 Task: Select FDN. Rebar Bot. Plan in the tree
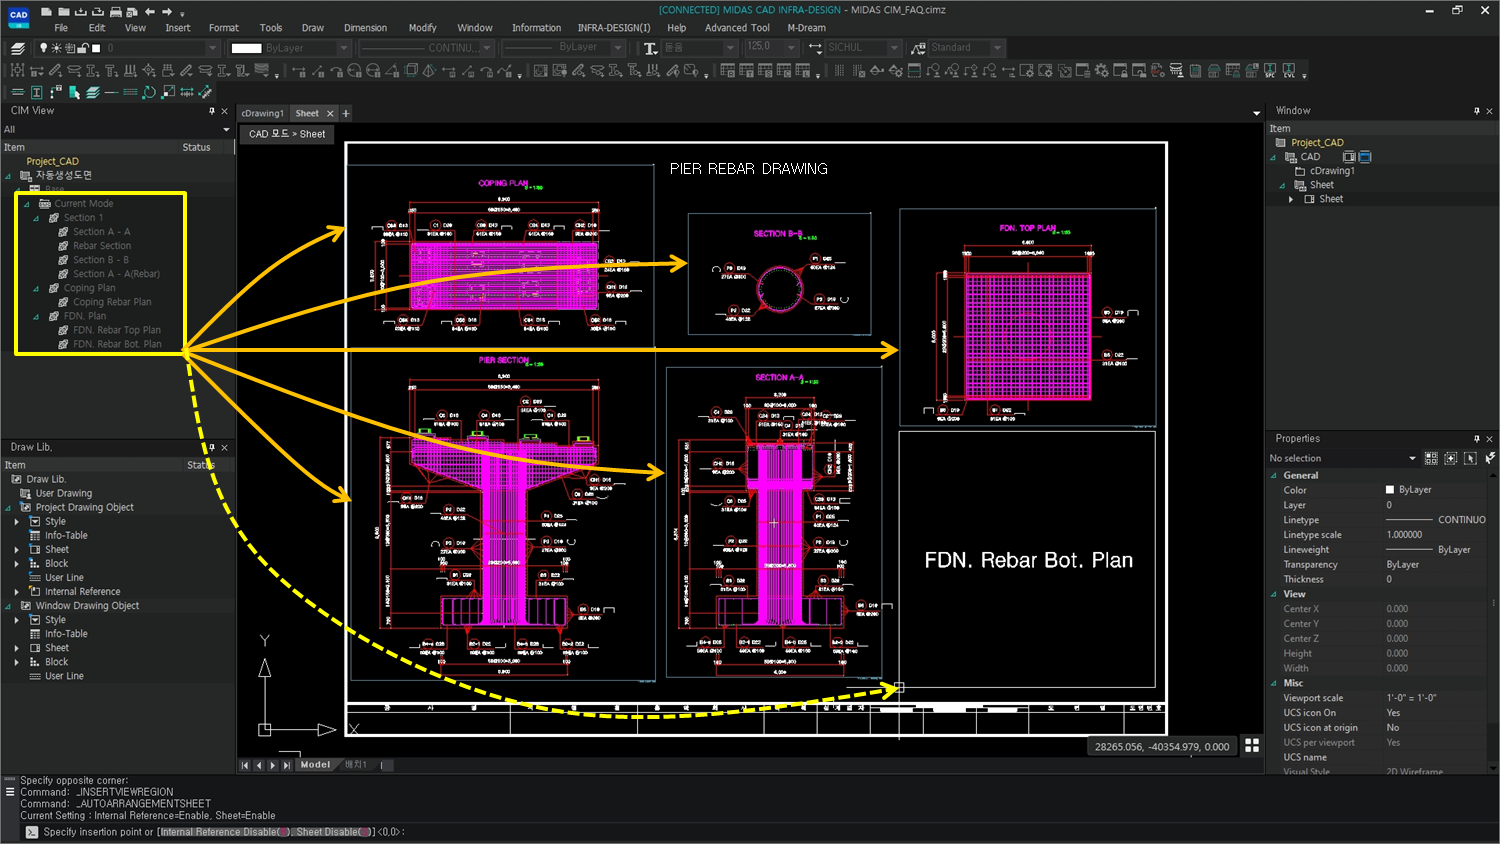(x=114, y=343)
